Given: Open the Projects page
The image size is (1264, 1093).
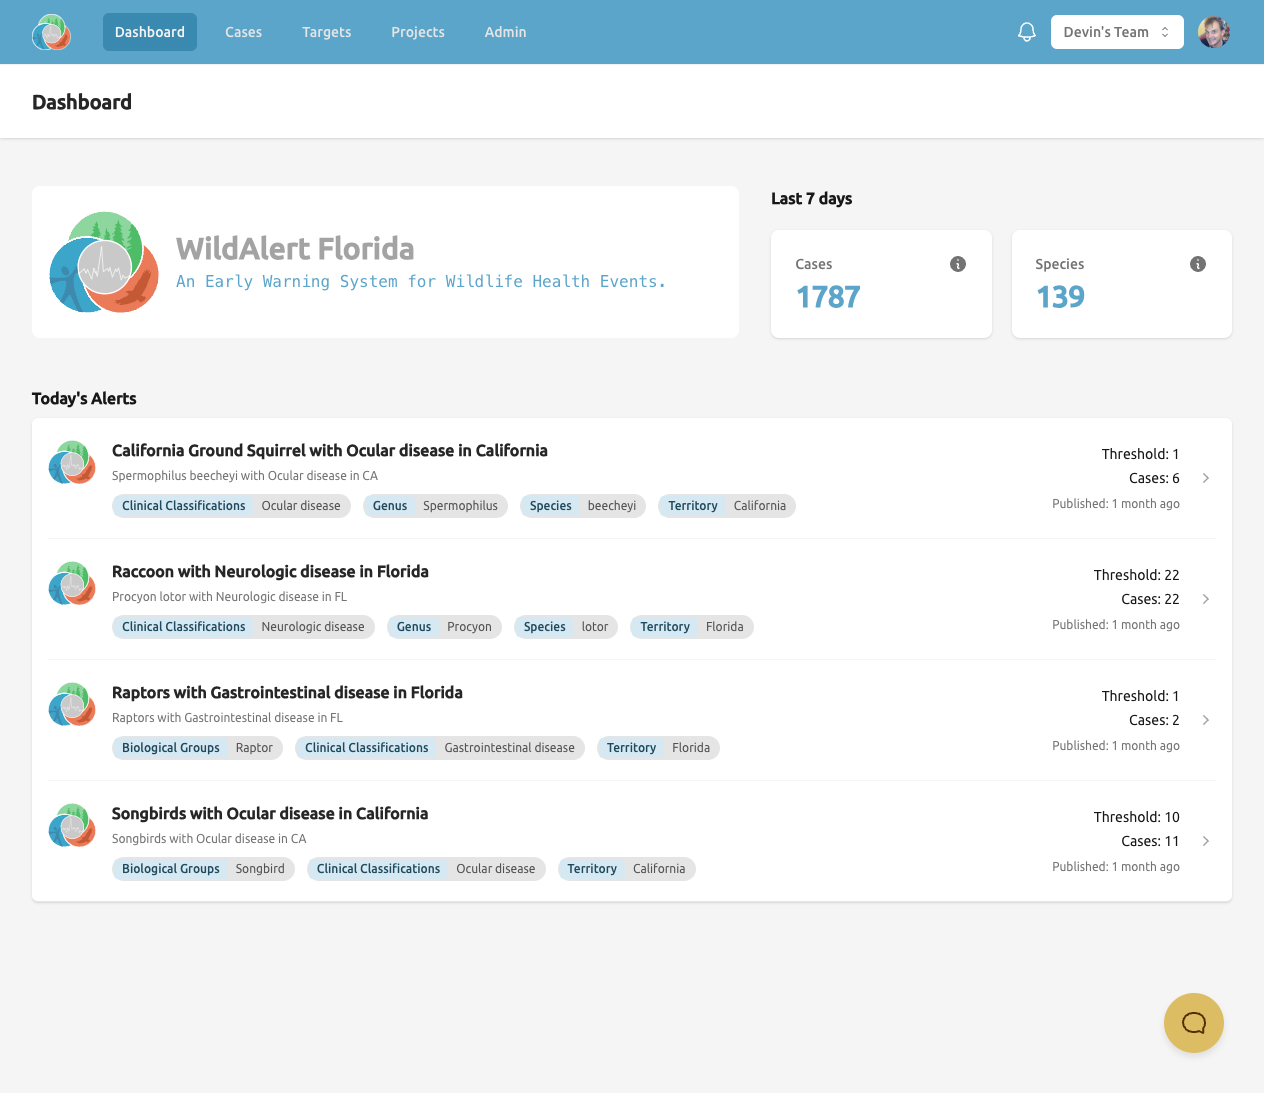Looking at the screenshot, I should 417,31.
